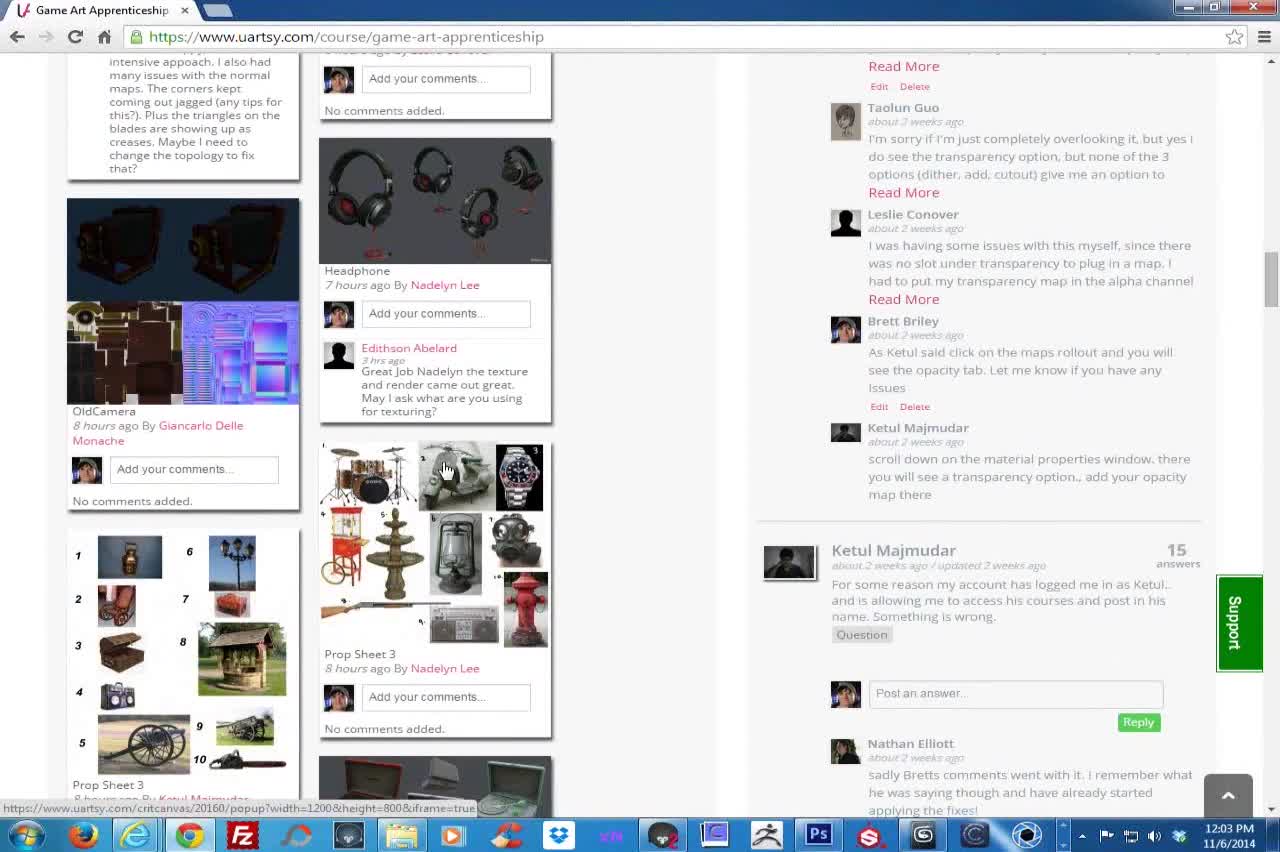Open Ketul Majmudar's numbered Prop Sheet 3 image
Image resolution: width=1280 pixels, height=852 pixels.
(x=183, y=654)
